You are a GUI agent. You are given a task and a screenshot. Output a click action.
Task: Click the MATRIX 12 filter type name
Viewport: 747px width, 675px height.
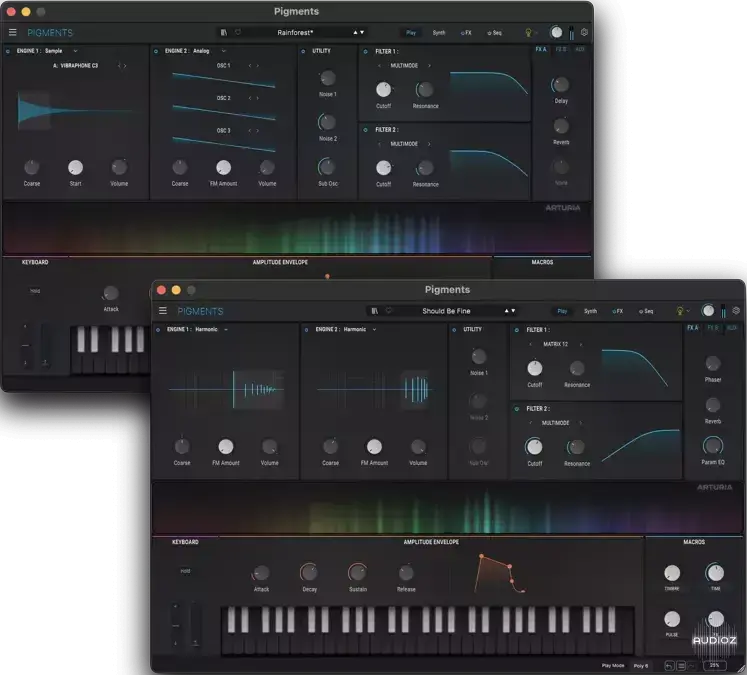click(x=555, y=344)
